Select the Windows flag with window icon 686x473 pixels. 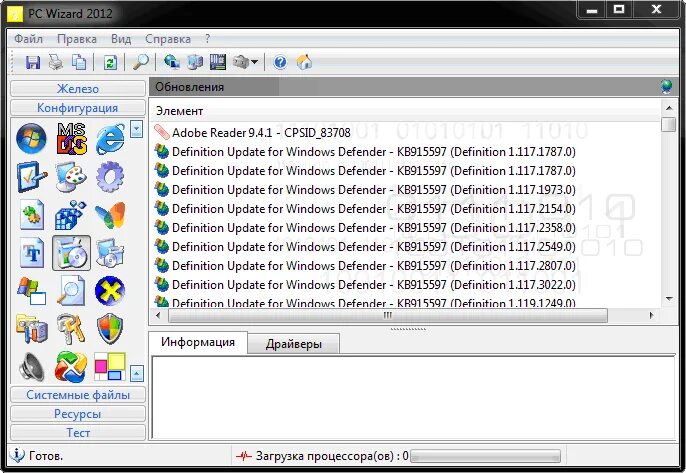click(31, 291)
